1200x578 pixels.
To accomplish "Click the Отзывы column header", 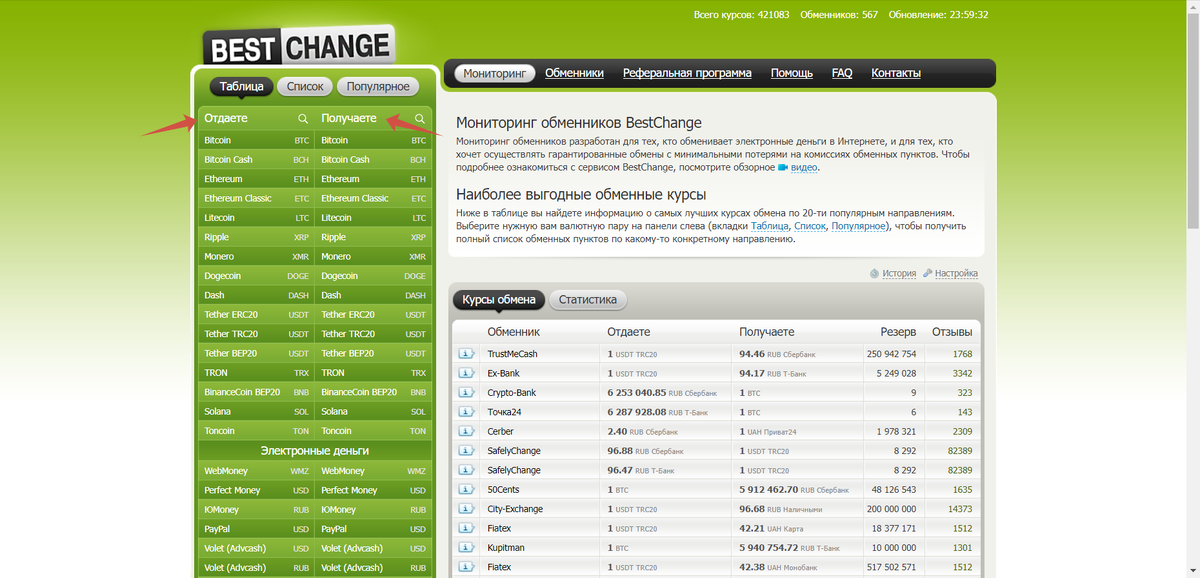I will (951, 332).
